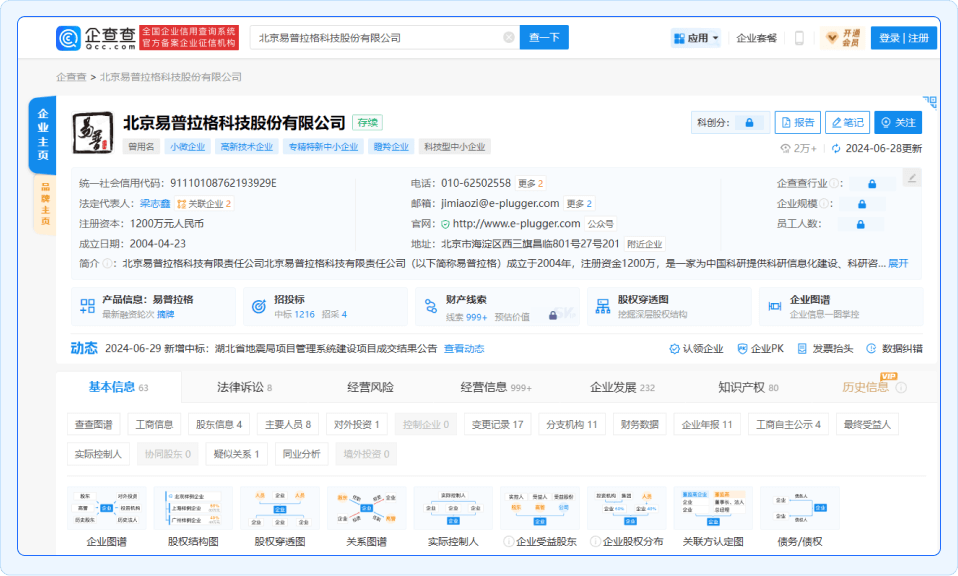This screenshot has width=958, height=576.
Task: Follow the company with 关注 button
Action: tap(898, 123)
